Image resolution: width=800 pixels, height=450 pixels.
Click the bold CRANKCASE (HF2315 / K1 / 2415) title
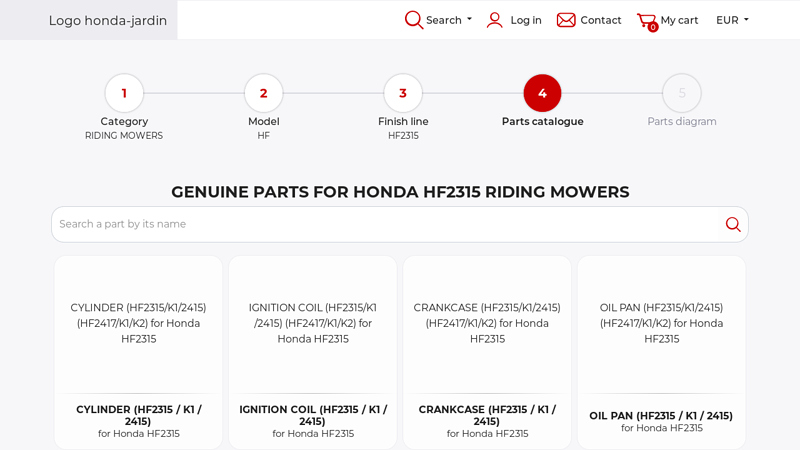[x=487, y=415]
